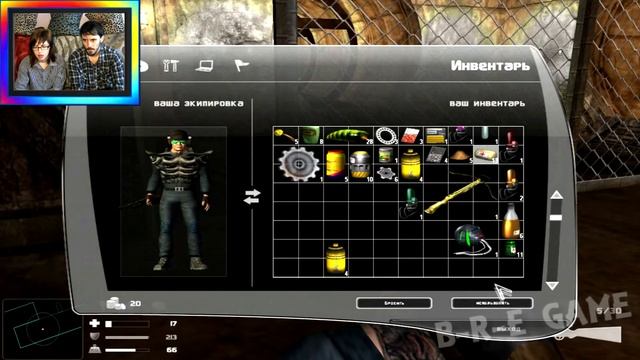640x360 pixels.
Task: Click the weight bar showing 66
Action: pyautogui.click(x=127, y=350)
